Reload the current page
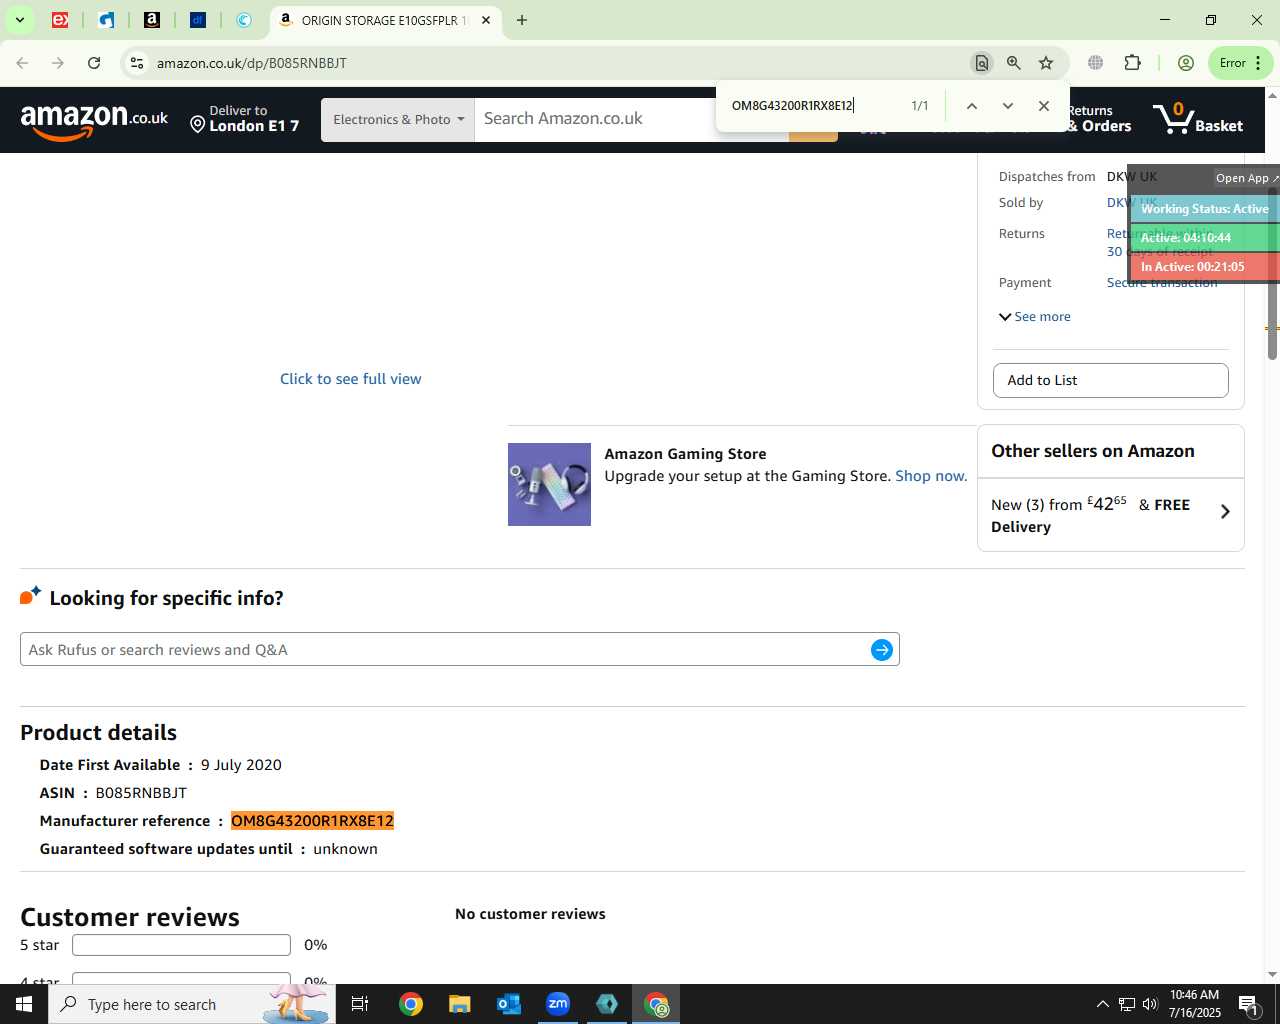Viewport: 1280px width, 1024px height. 94,63
